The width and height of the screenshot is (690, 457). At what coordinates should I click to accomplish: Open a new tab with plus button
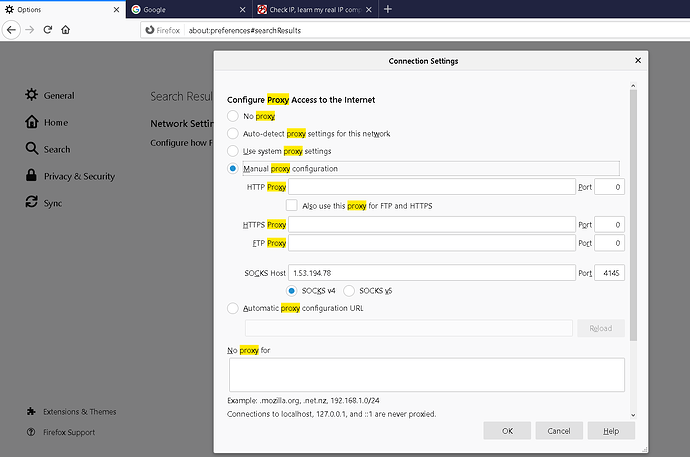(x=388, y=9)
